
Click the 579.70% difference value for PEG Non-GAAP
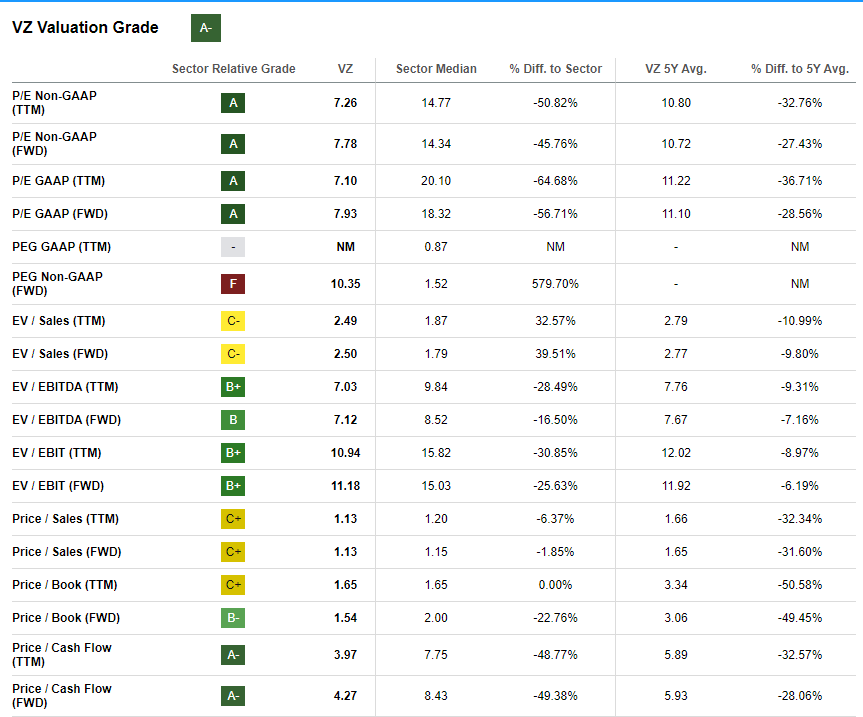click(555, 283)
